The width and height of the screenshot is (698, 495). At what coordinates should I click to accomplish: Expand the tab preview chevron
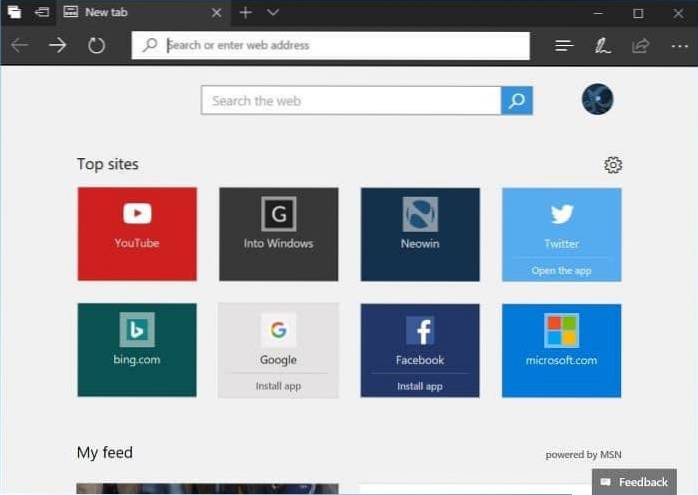coord(273,13)
